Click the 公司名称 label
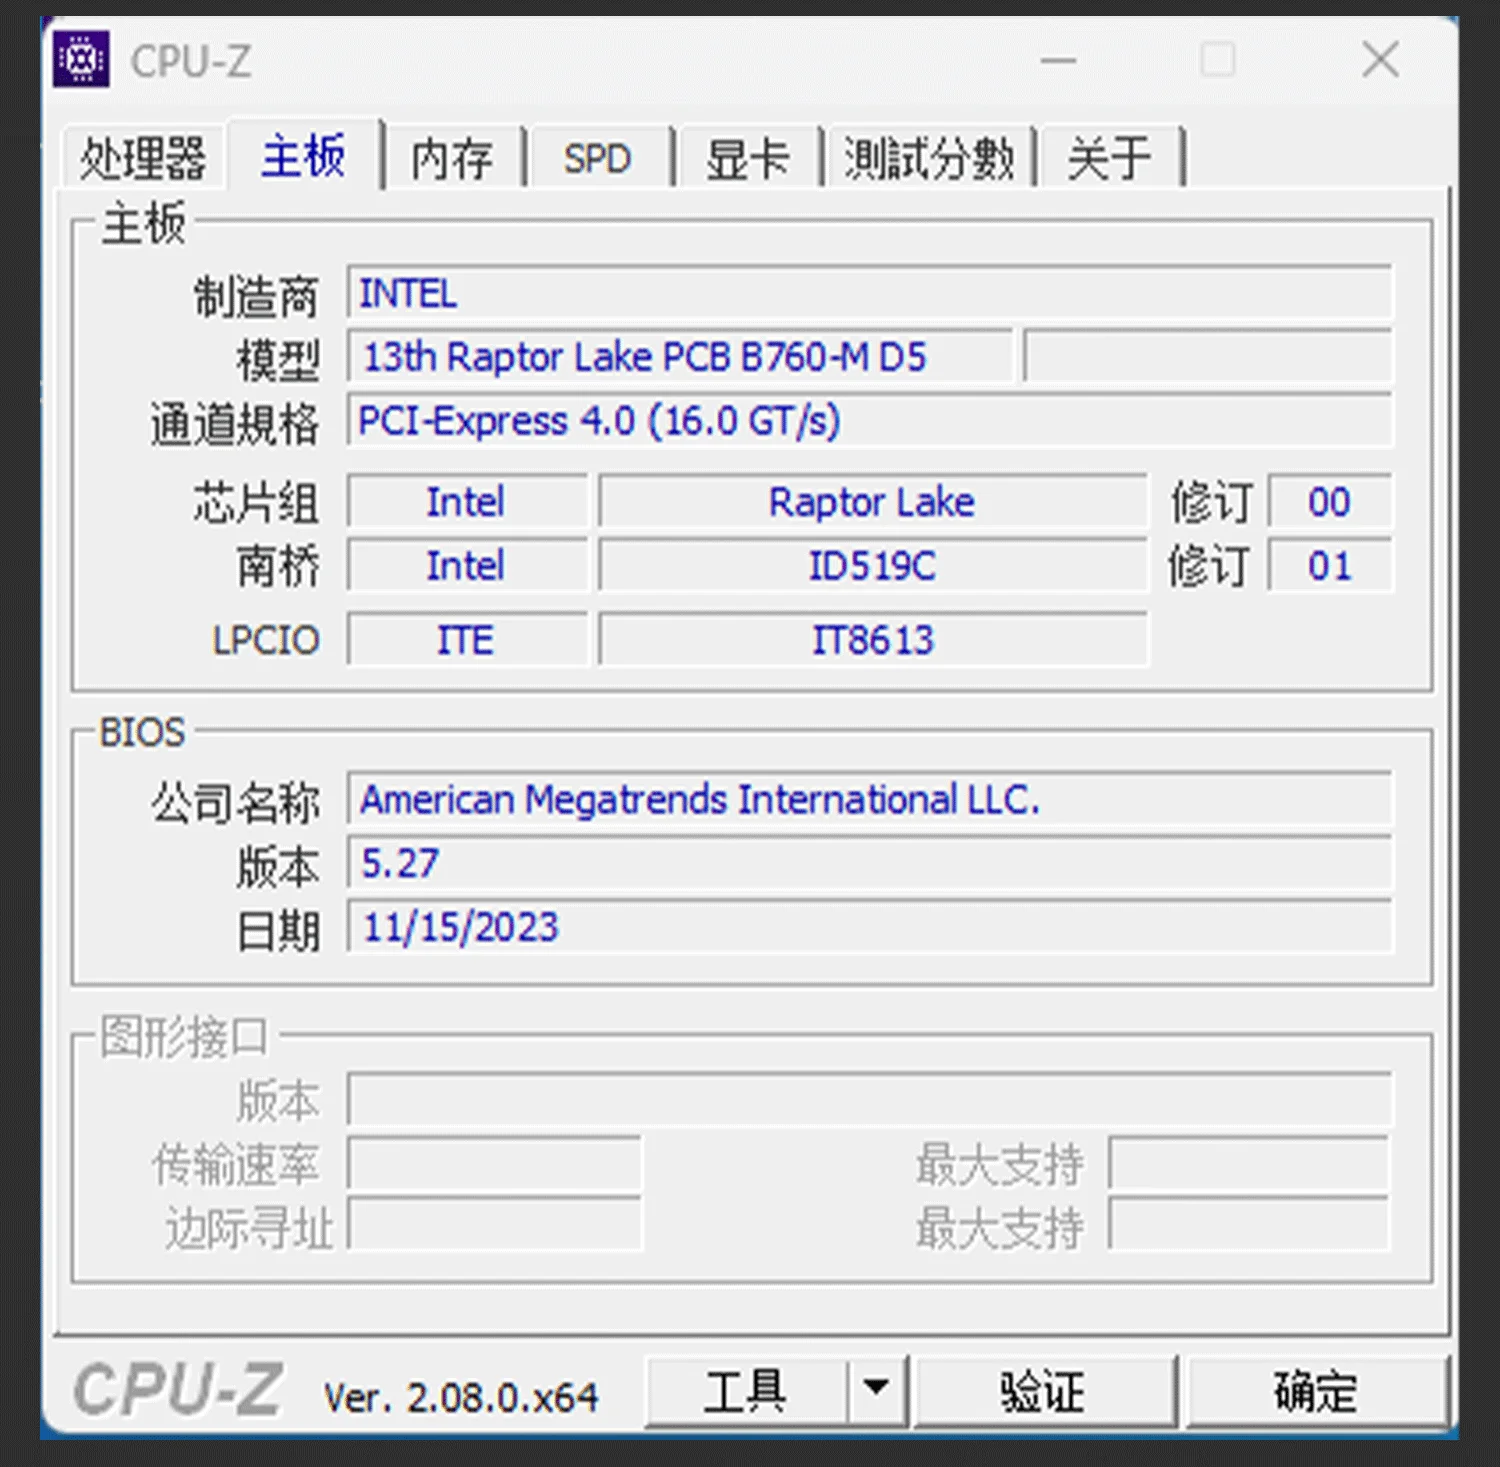Viewport: 1500px width, 1467px height. point(235,803)
